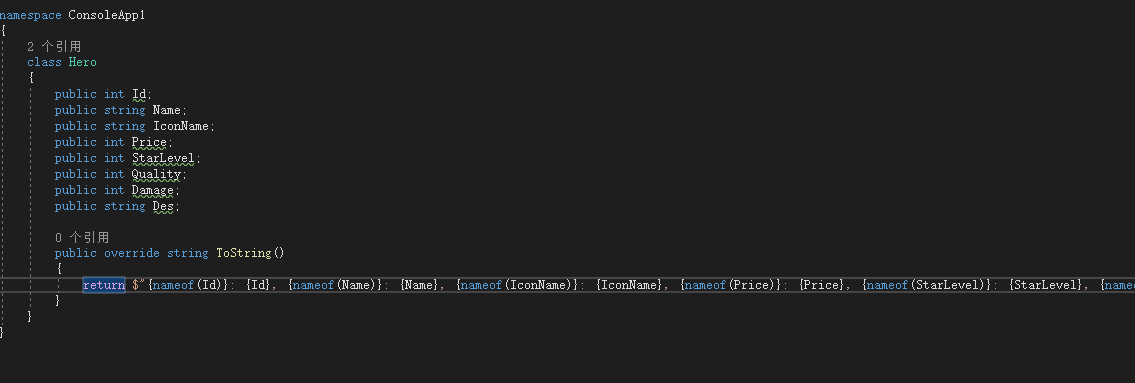Click the IconName field declaration identifier
The image size is (1135, 383).
coord(181,126)
